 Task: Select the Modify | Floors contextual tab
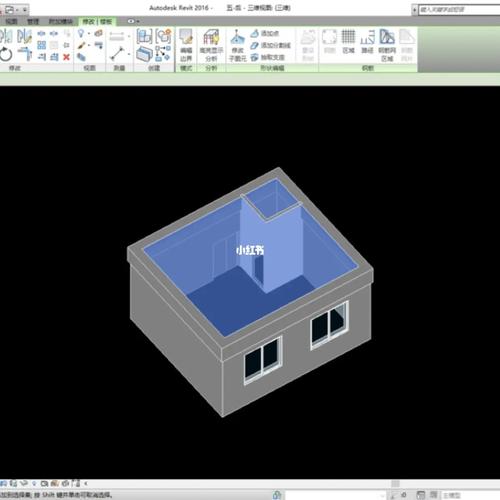click(x=97, y=22)
